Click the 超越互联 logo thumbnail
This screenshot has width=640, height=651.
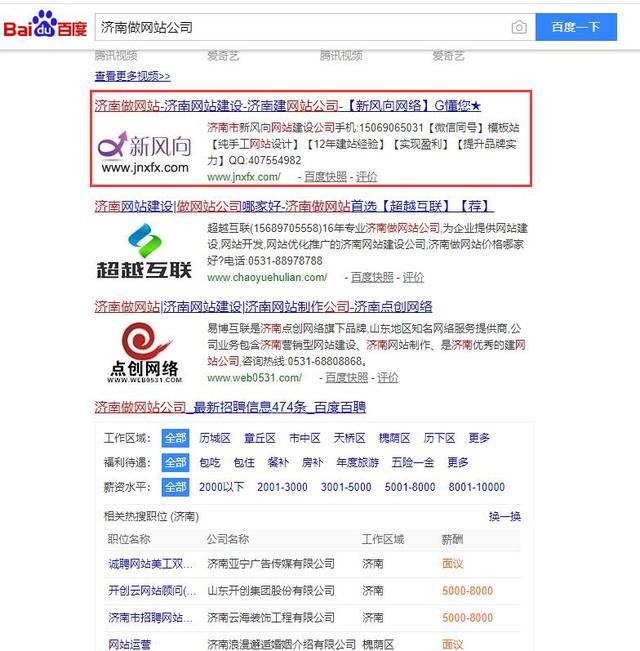click(x=144, y=251)
